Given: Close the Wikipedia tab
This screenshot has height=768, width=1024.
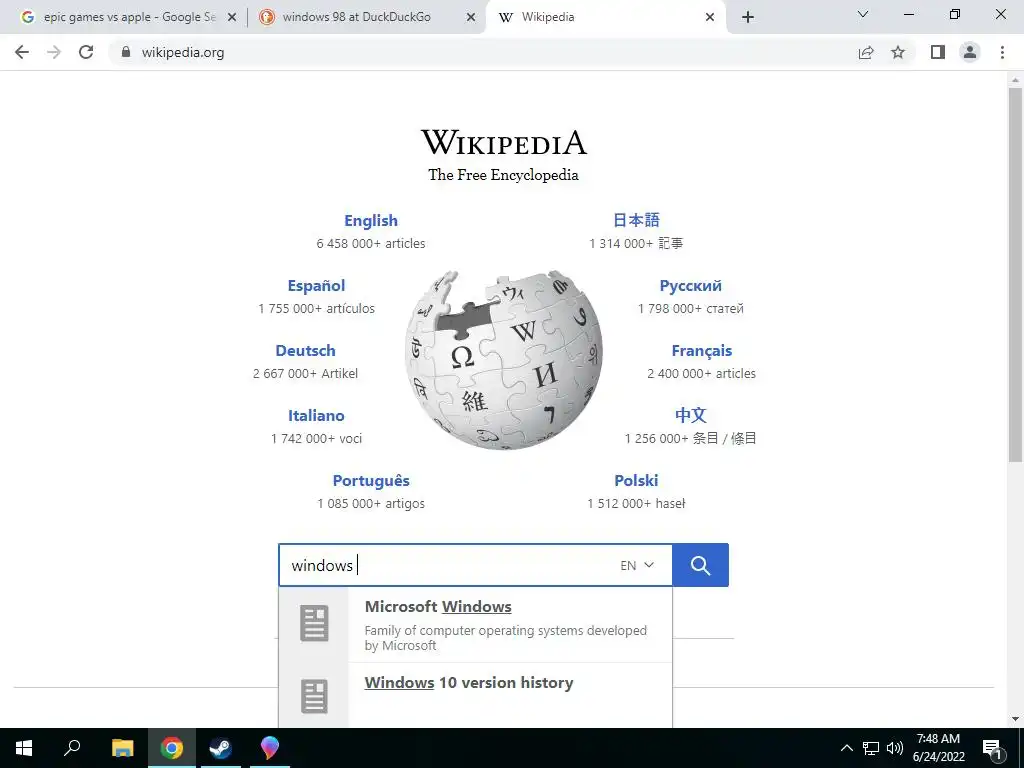Looking at the screenshot, I should (x=711, y=18).
